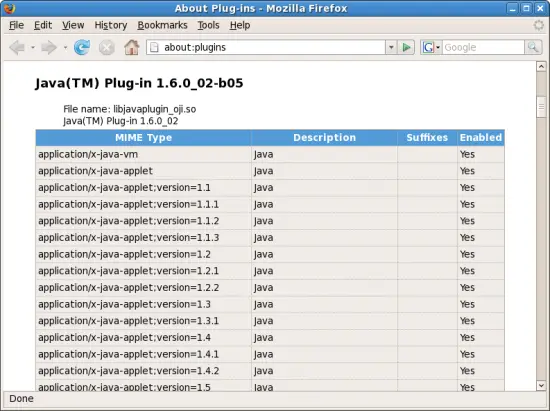Select the application/x-java-applet cell without version
Image resolution: width=550 pixels, height=411 pixels.
tap(143, 171)
